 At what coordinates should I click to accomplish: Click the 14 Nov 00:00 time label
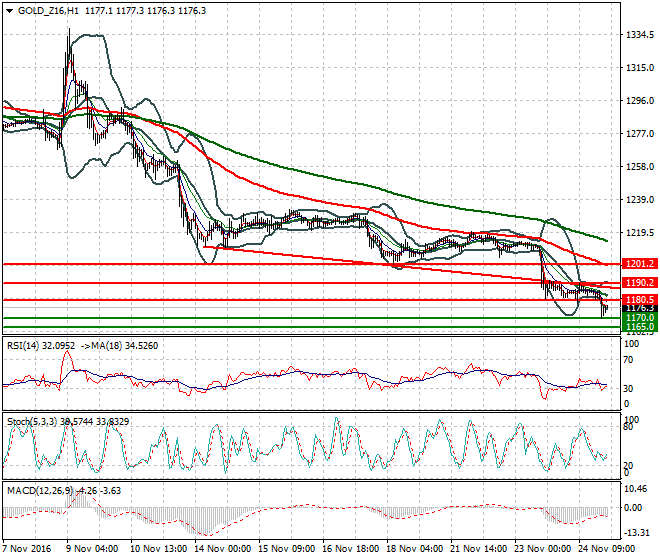tap(222, 549)
